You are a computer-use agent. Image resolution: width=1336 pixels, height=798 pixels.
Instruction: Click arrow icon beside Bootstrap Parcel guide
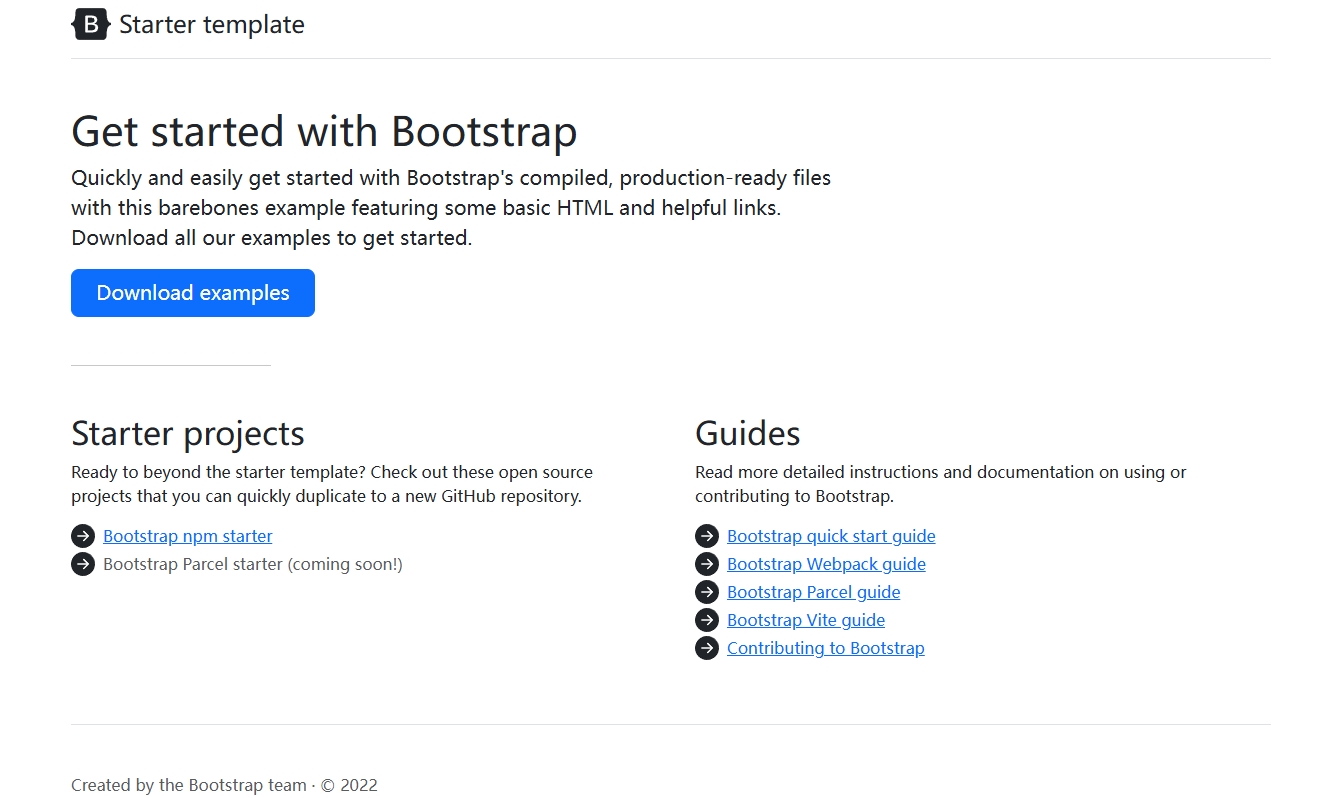point(707,592)
